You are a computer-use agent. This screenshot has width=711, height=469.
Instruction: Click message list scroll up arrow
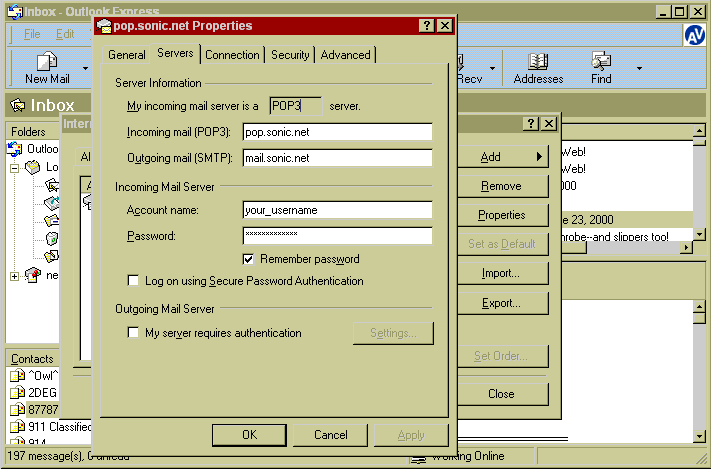[x=699, y=131]
